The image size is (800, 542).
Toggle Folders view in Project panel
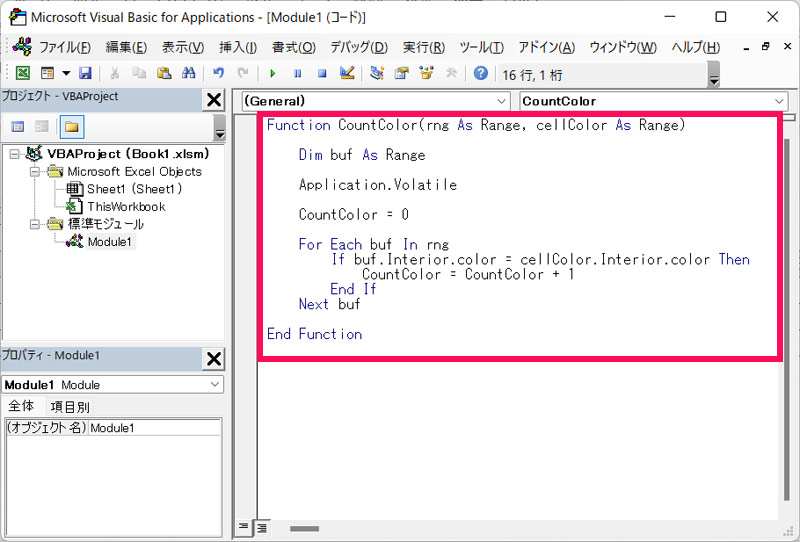pos(71,126)
